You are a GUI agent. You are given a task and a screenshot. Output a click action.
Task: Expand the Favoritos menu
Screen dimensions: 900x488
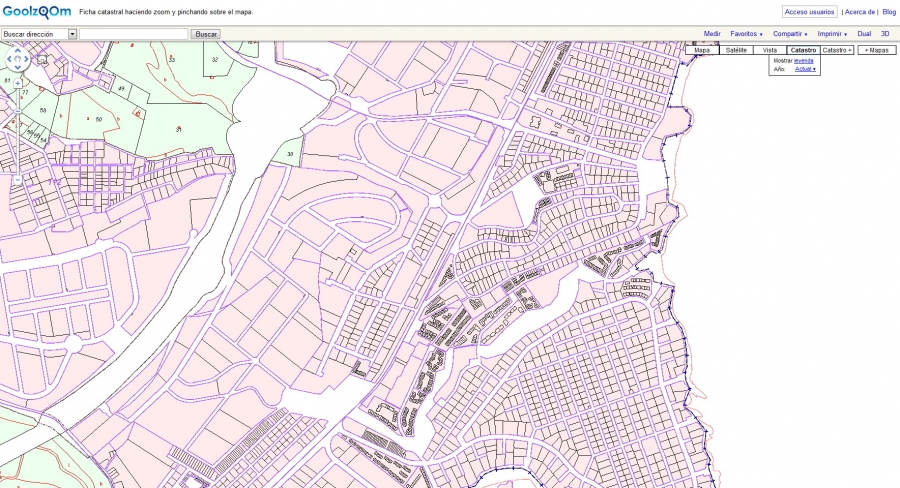tap(746, 34)
